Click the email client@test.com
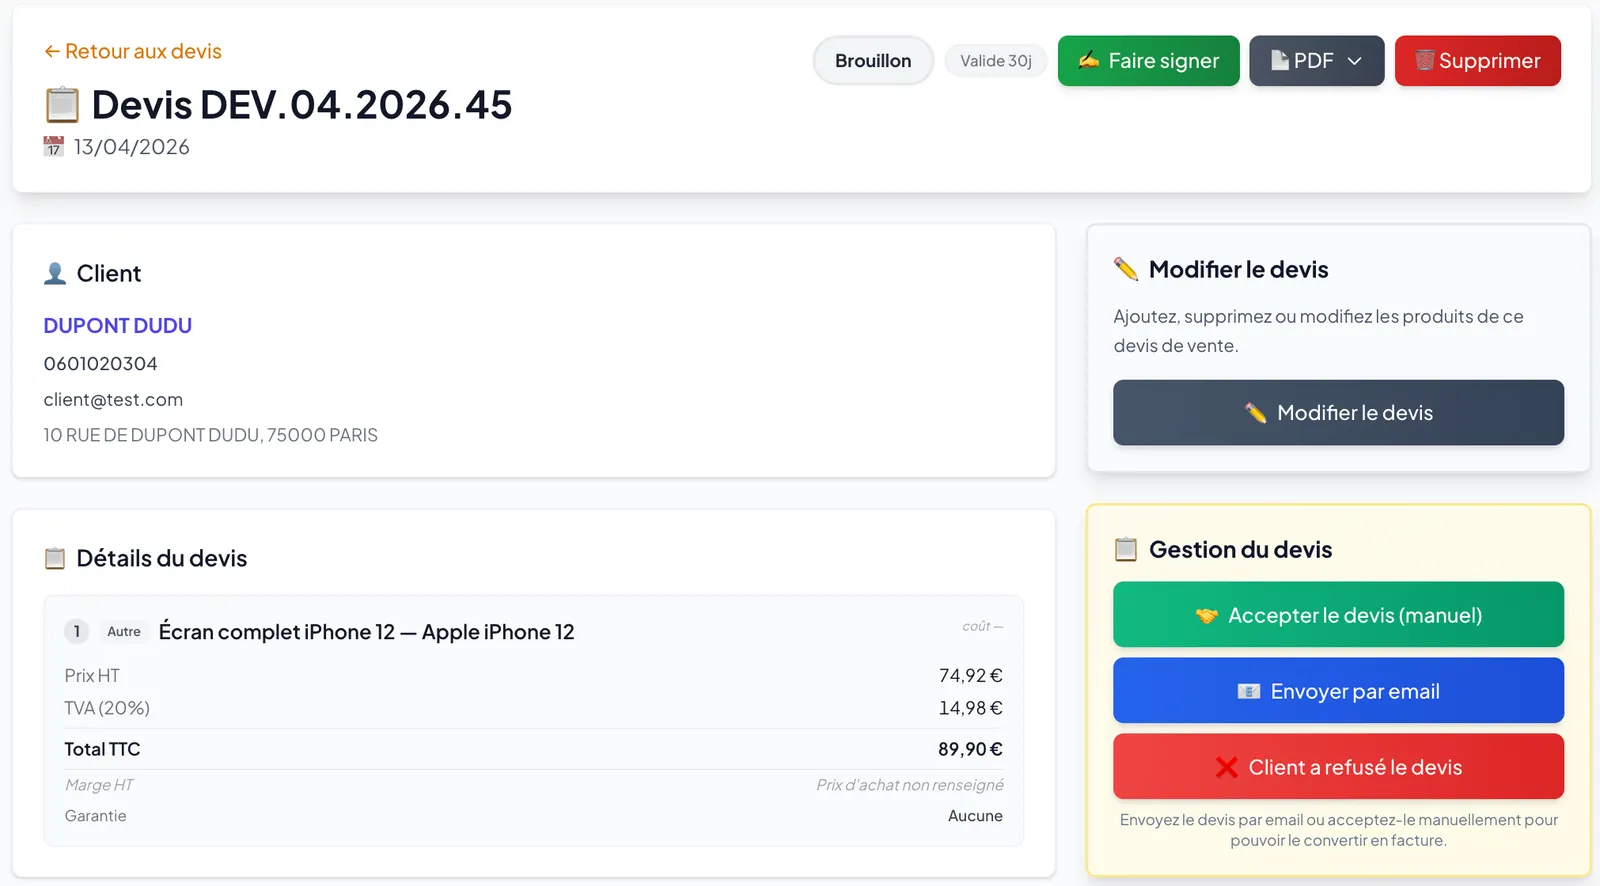Screen dimensions: 1600x886 (x=113, y=400)
